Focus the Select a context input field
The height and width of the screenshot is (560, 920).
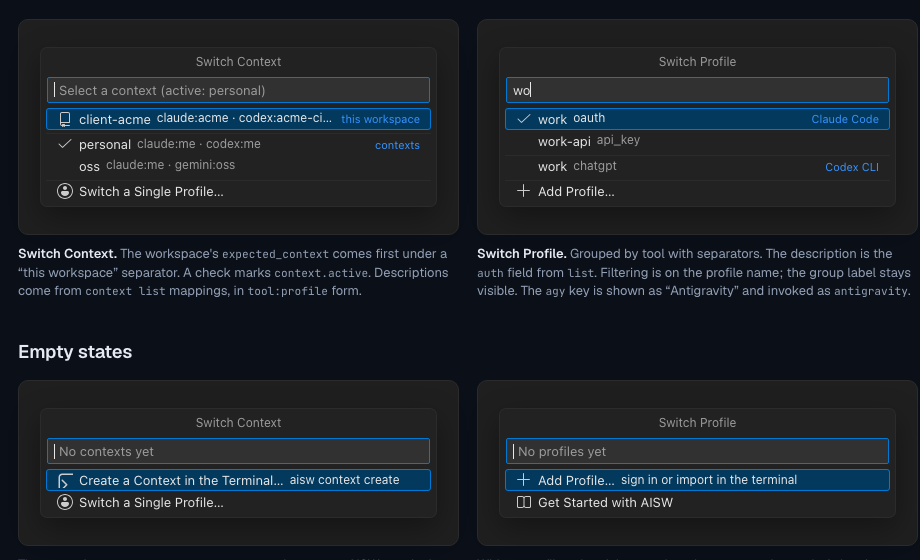tap(238, 90)
